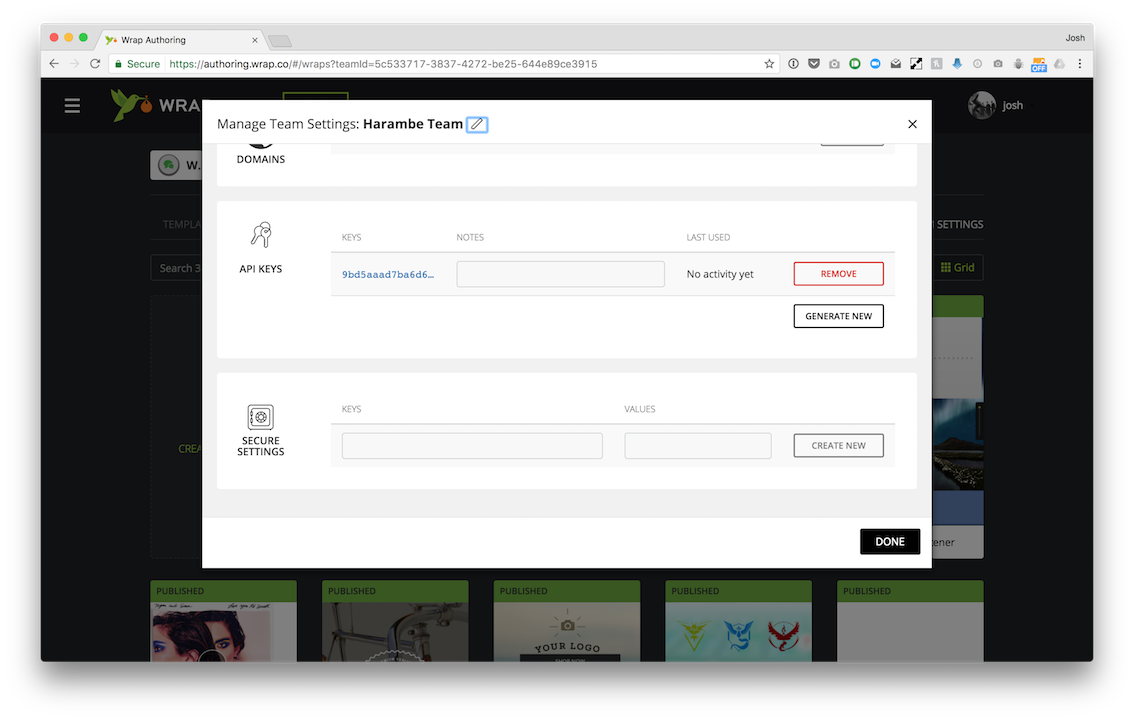Open a new browser tab
Viewport: 1134px width, 720px height.
[280, 40]
